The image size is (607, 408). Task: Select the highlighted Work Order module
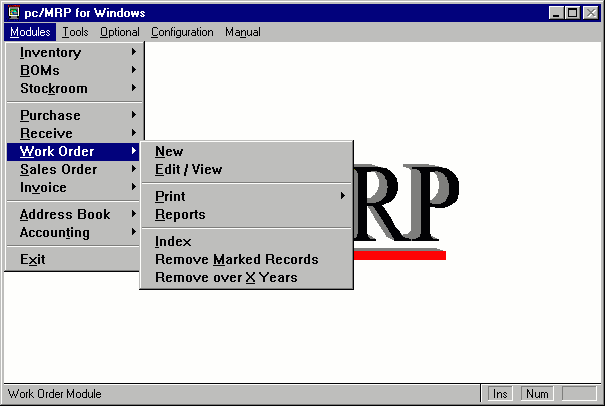point(73,151)
